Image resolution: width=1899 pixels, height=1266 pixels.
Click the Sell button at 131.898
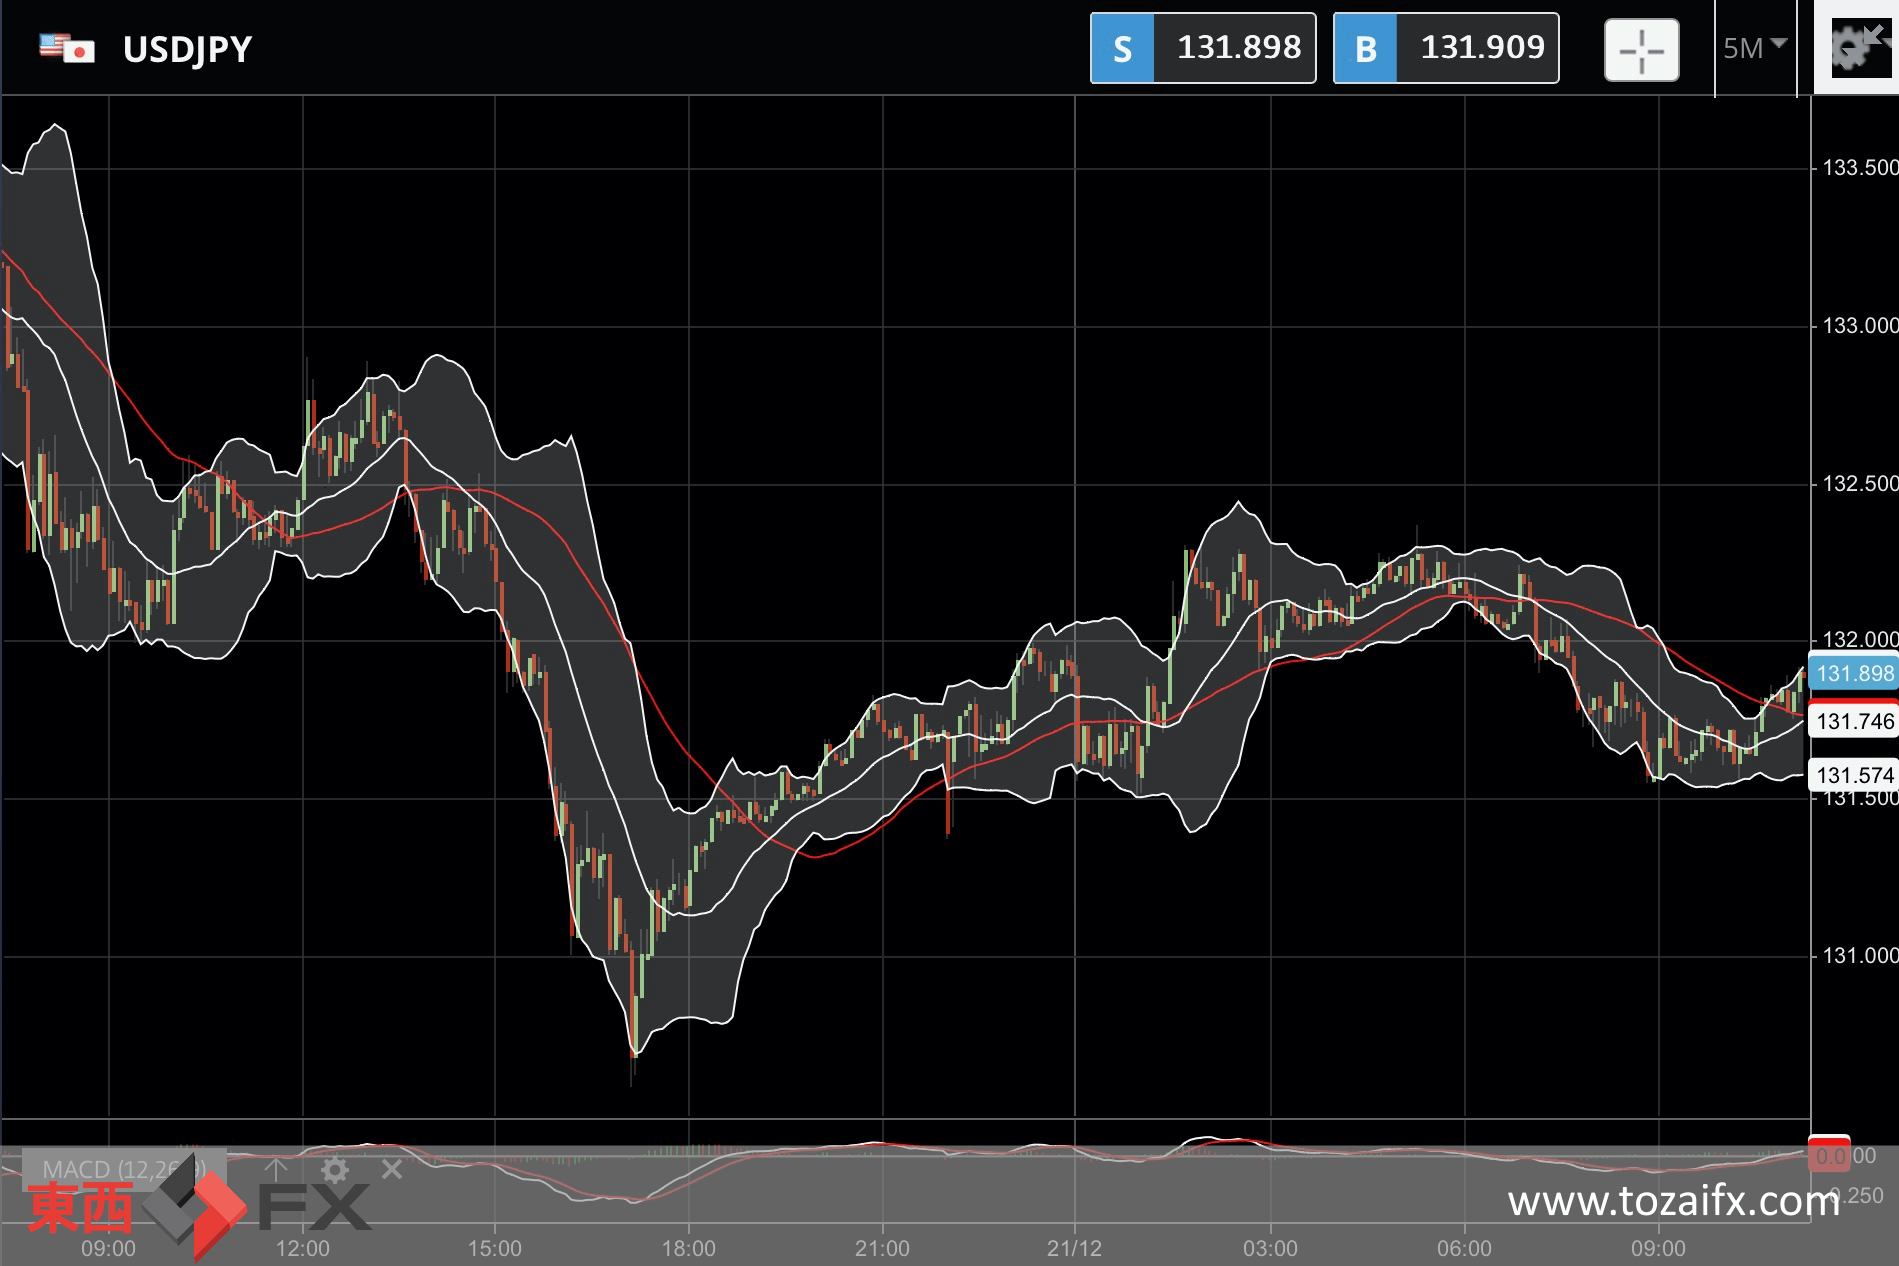point(1202,48)
